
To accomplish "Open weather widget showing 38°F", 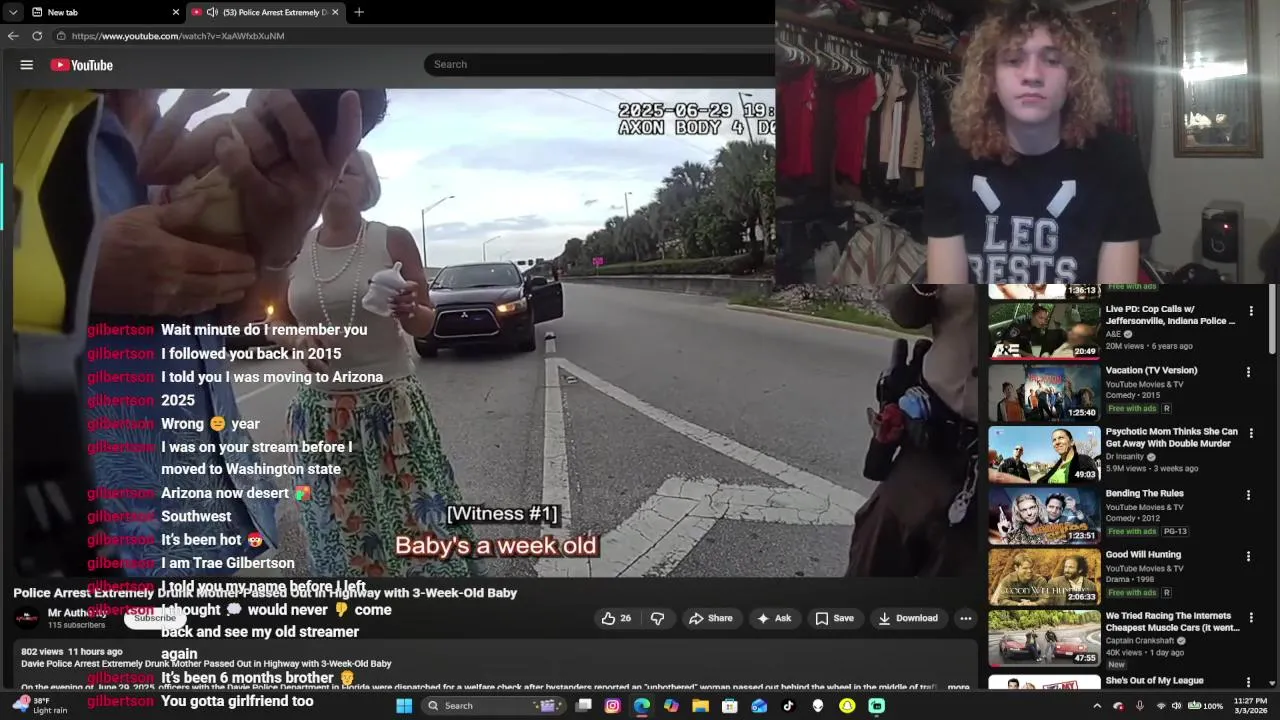I will (x=38, y=705).
